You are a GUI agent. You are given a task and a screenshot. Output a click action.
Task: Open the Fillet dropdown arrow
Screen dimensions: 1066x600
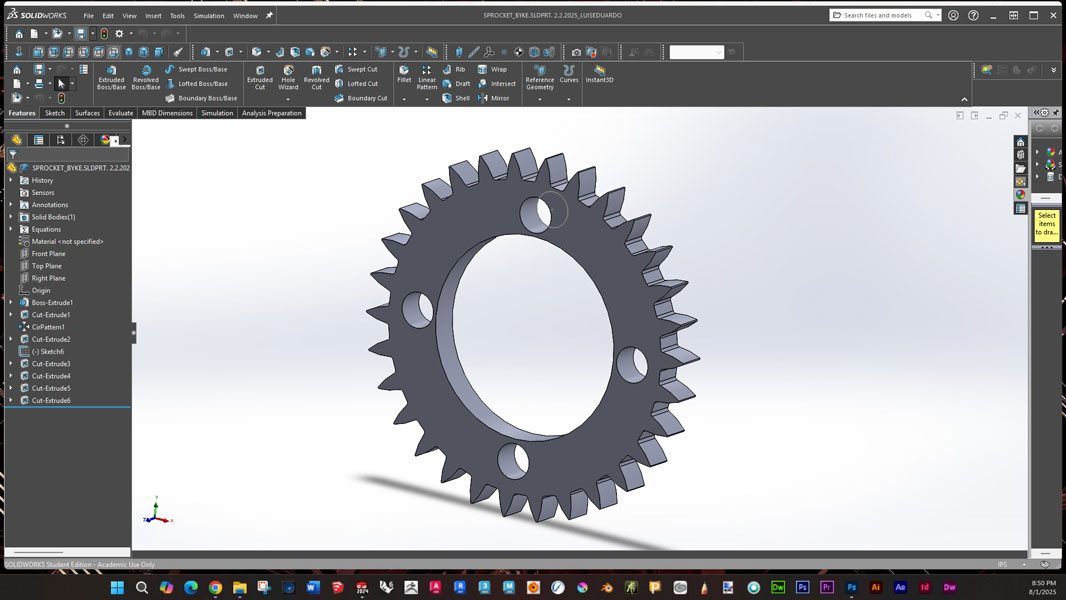(404, 99)
